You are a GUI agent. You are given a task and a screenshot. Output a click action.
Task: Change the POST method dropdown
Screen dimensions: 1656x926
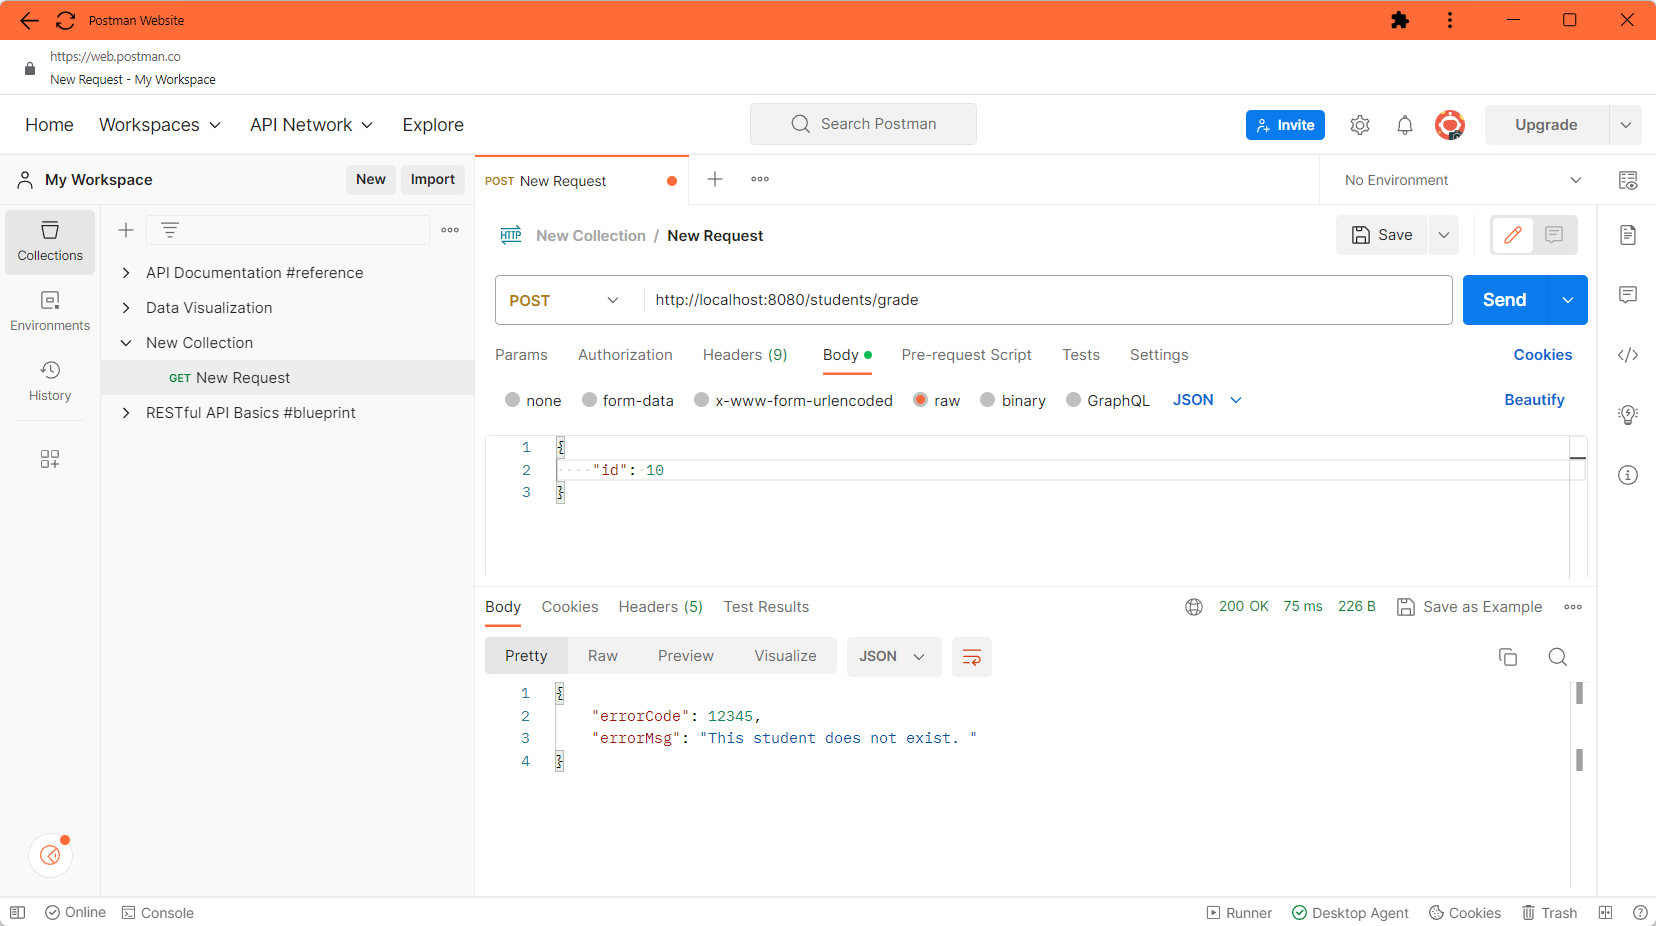point(565,300)
